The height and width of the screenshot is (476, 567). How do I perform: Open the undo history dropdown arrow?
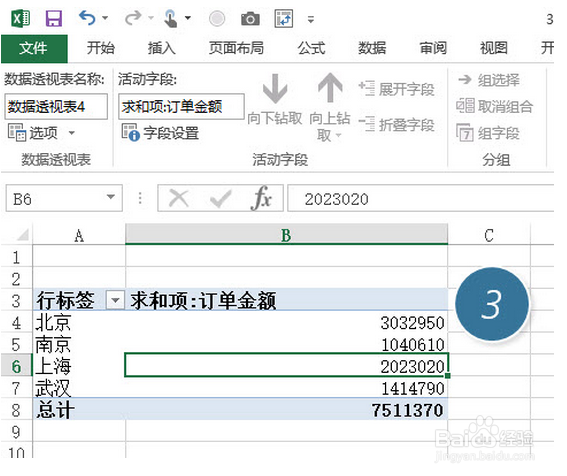(x=105, y=18)
